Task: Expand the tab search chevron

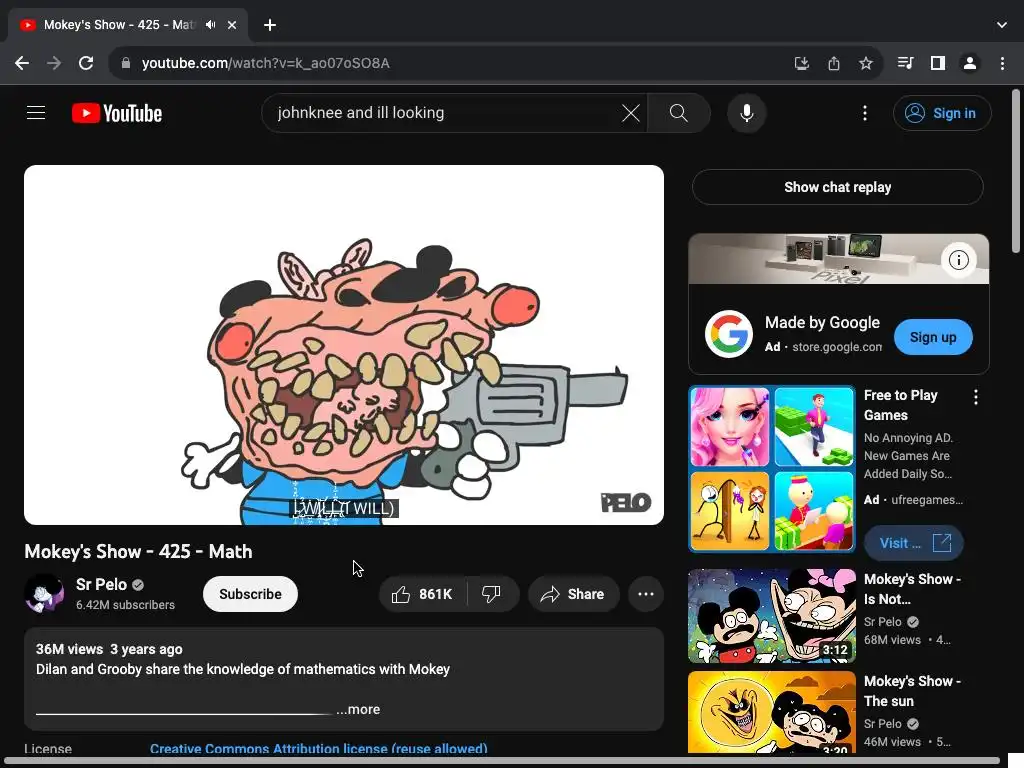Action: 1002,25
